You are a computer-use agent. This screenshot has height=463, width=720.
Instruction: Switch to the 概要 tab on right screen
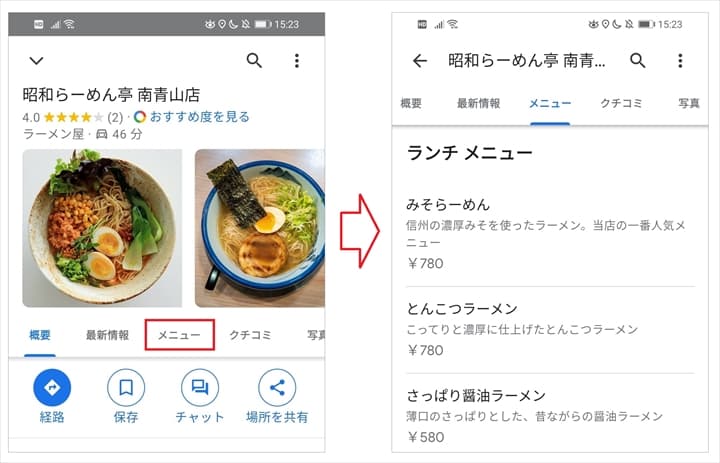pyautogui.click(x=411, y=103)
